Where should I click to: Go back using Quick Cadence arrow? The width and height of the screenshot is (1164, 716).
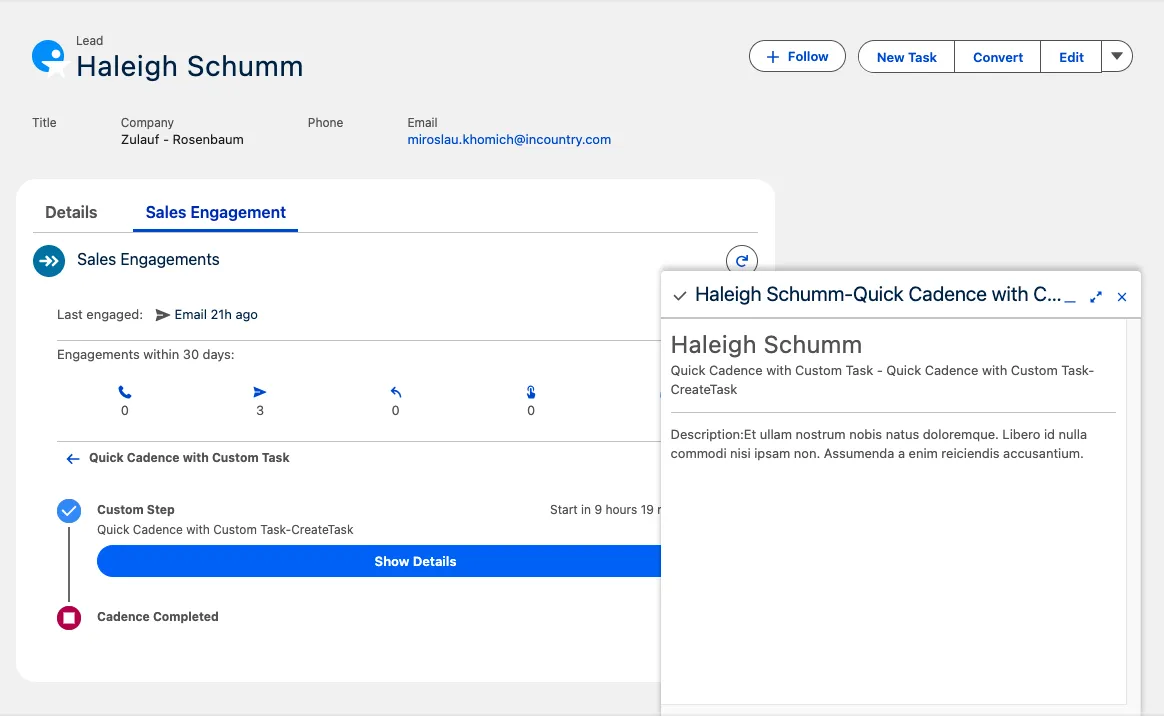click(x=72, y=458)
